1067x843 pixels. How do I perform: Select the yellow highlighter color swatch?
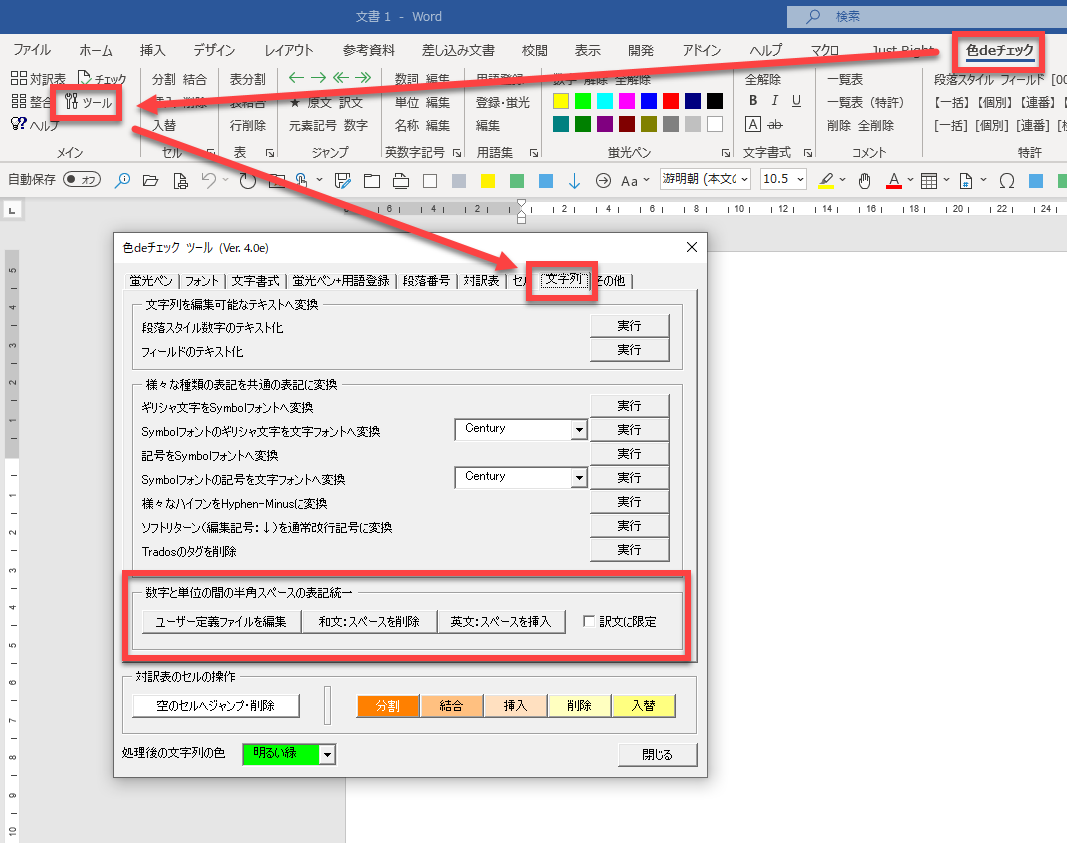(x=561, y=101)
